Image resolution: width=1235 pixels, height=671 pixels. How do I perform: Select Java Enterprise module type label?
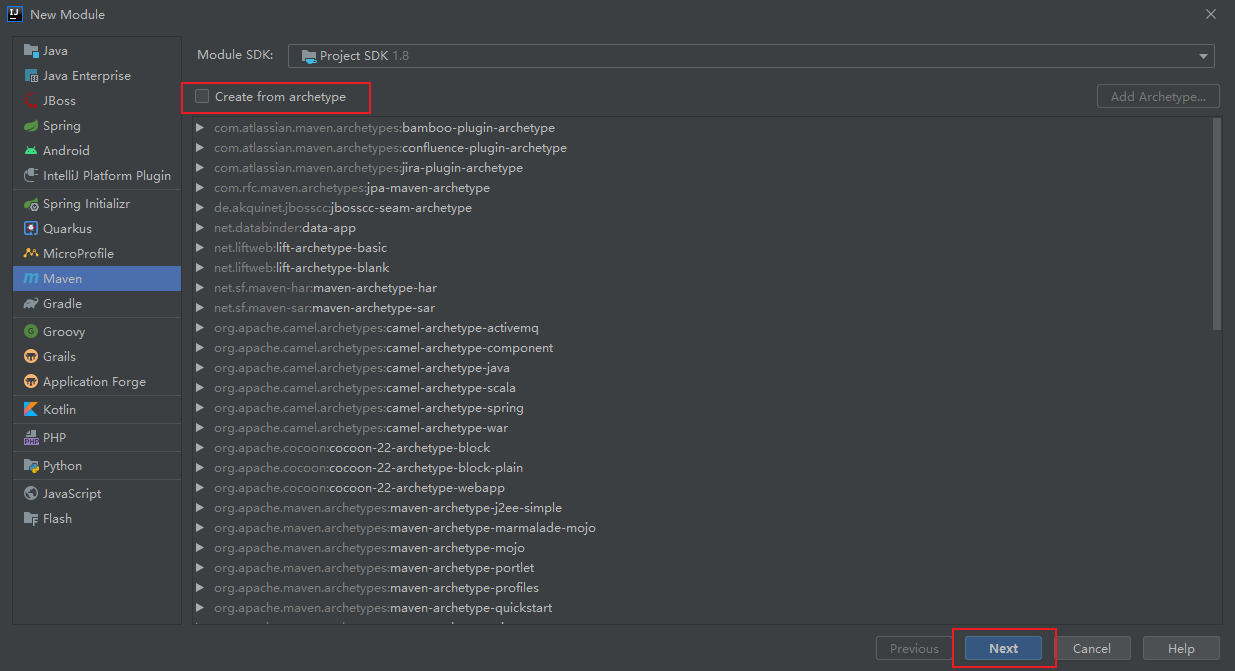point(87,76)
